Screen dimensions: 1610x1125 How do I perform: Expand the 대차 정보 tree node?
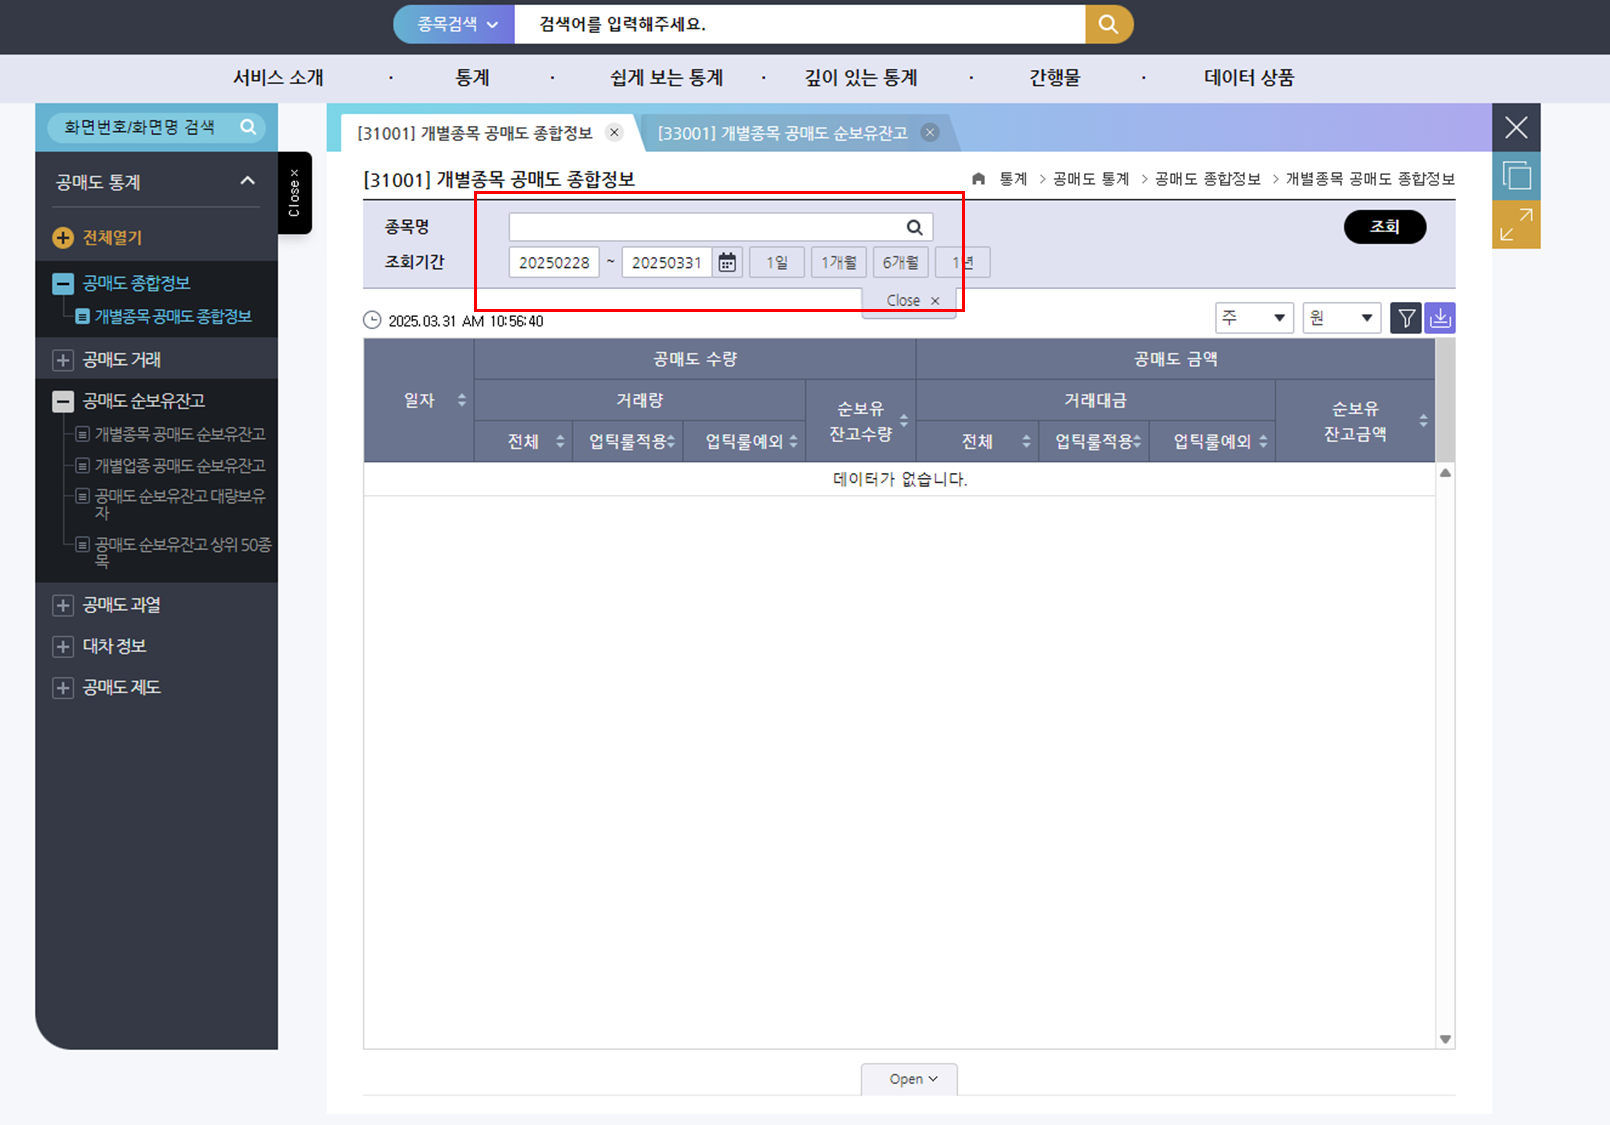tap(63, 646)
